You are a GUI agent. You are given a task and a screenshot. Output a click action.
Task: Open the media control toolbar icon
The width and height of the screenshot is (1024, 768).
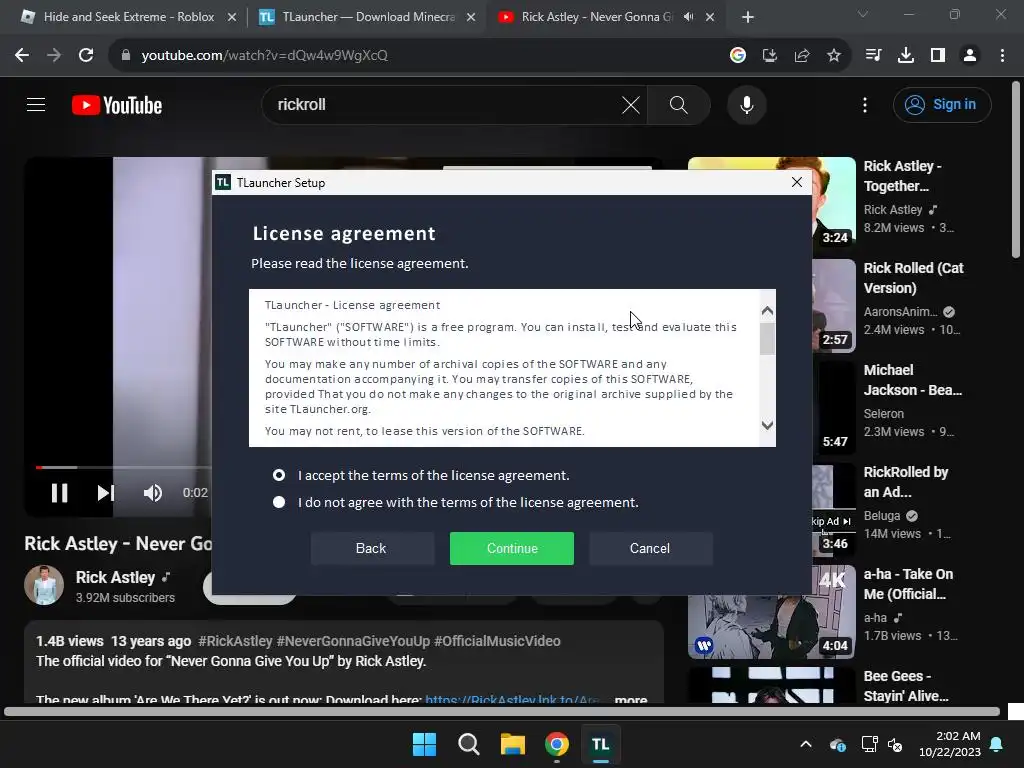[873, 56]
